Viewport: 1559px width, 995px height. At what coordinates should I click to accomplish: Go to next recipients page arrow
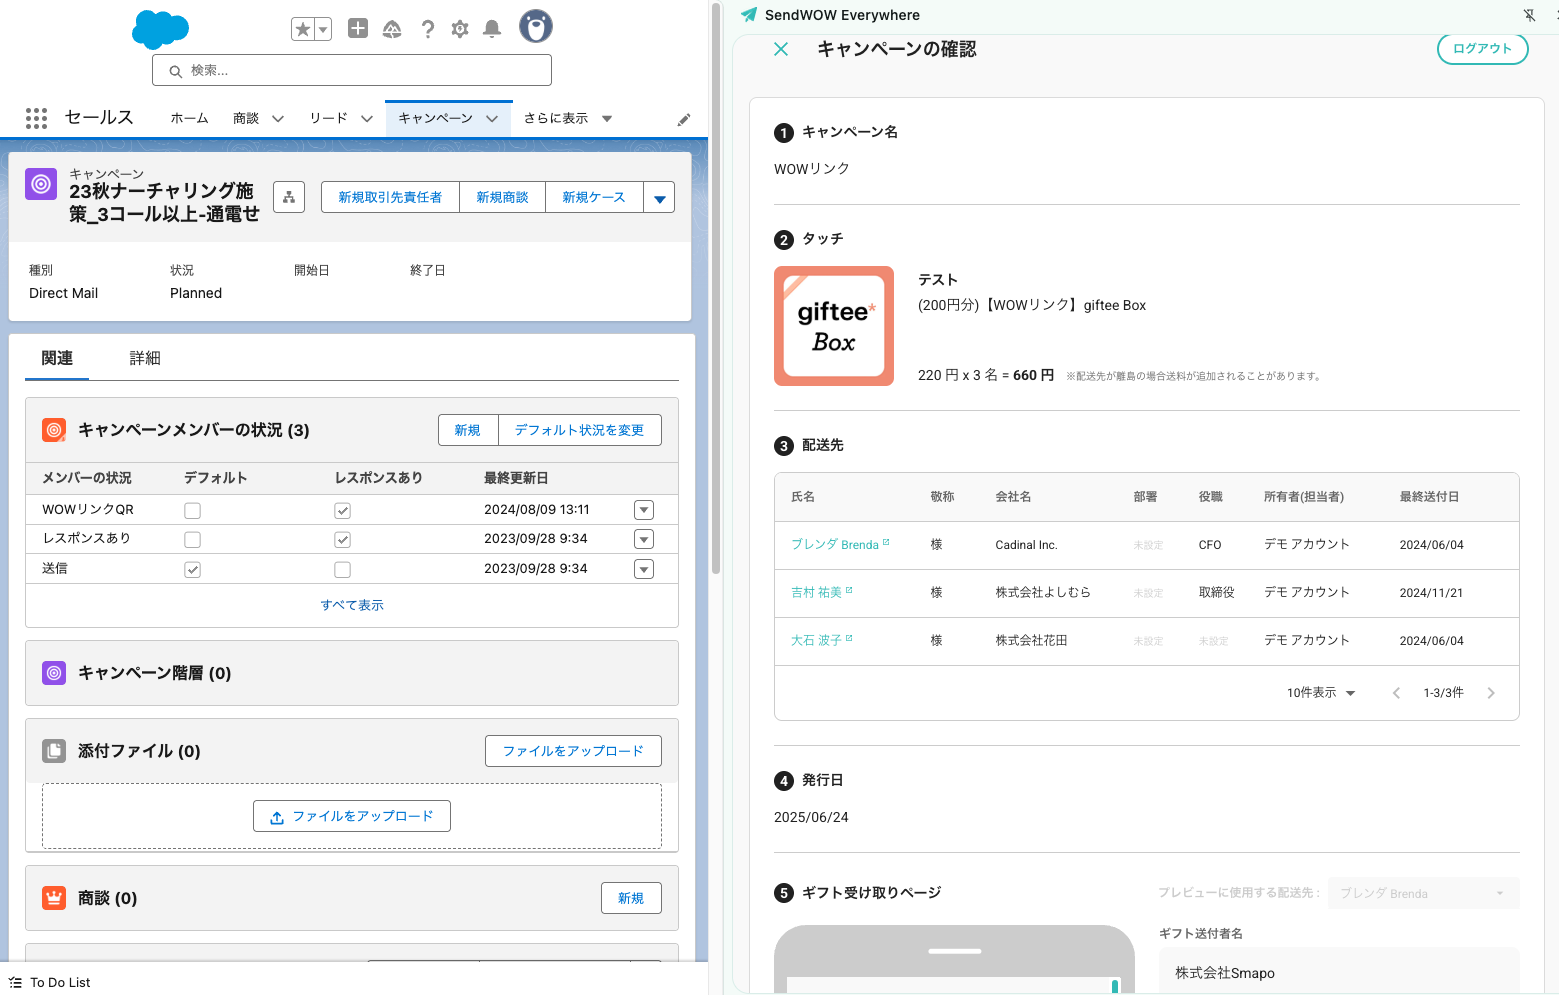1491,693
